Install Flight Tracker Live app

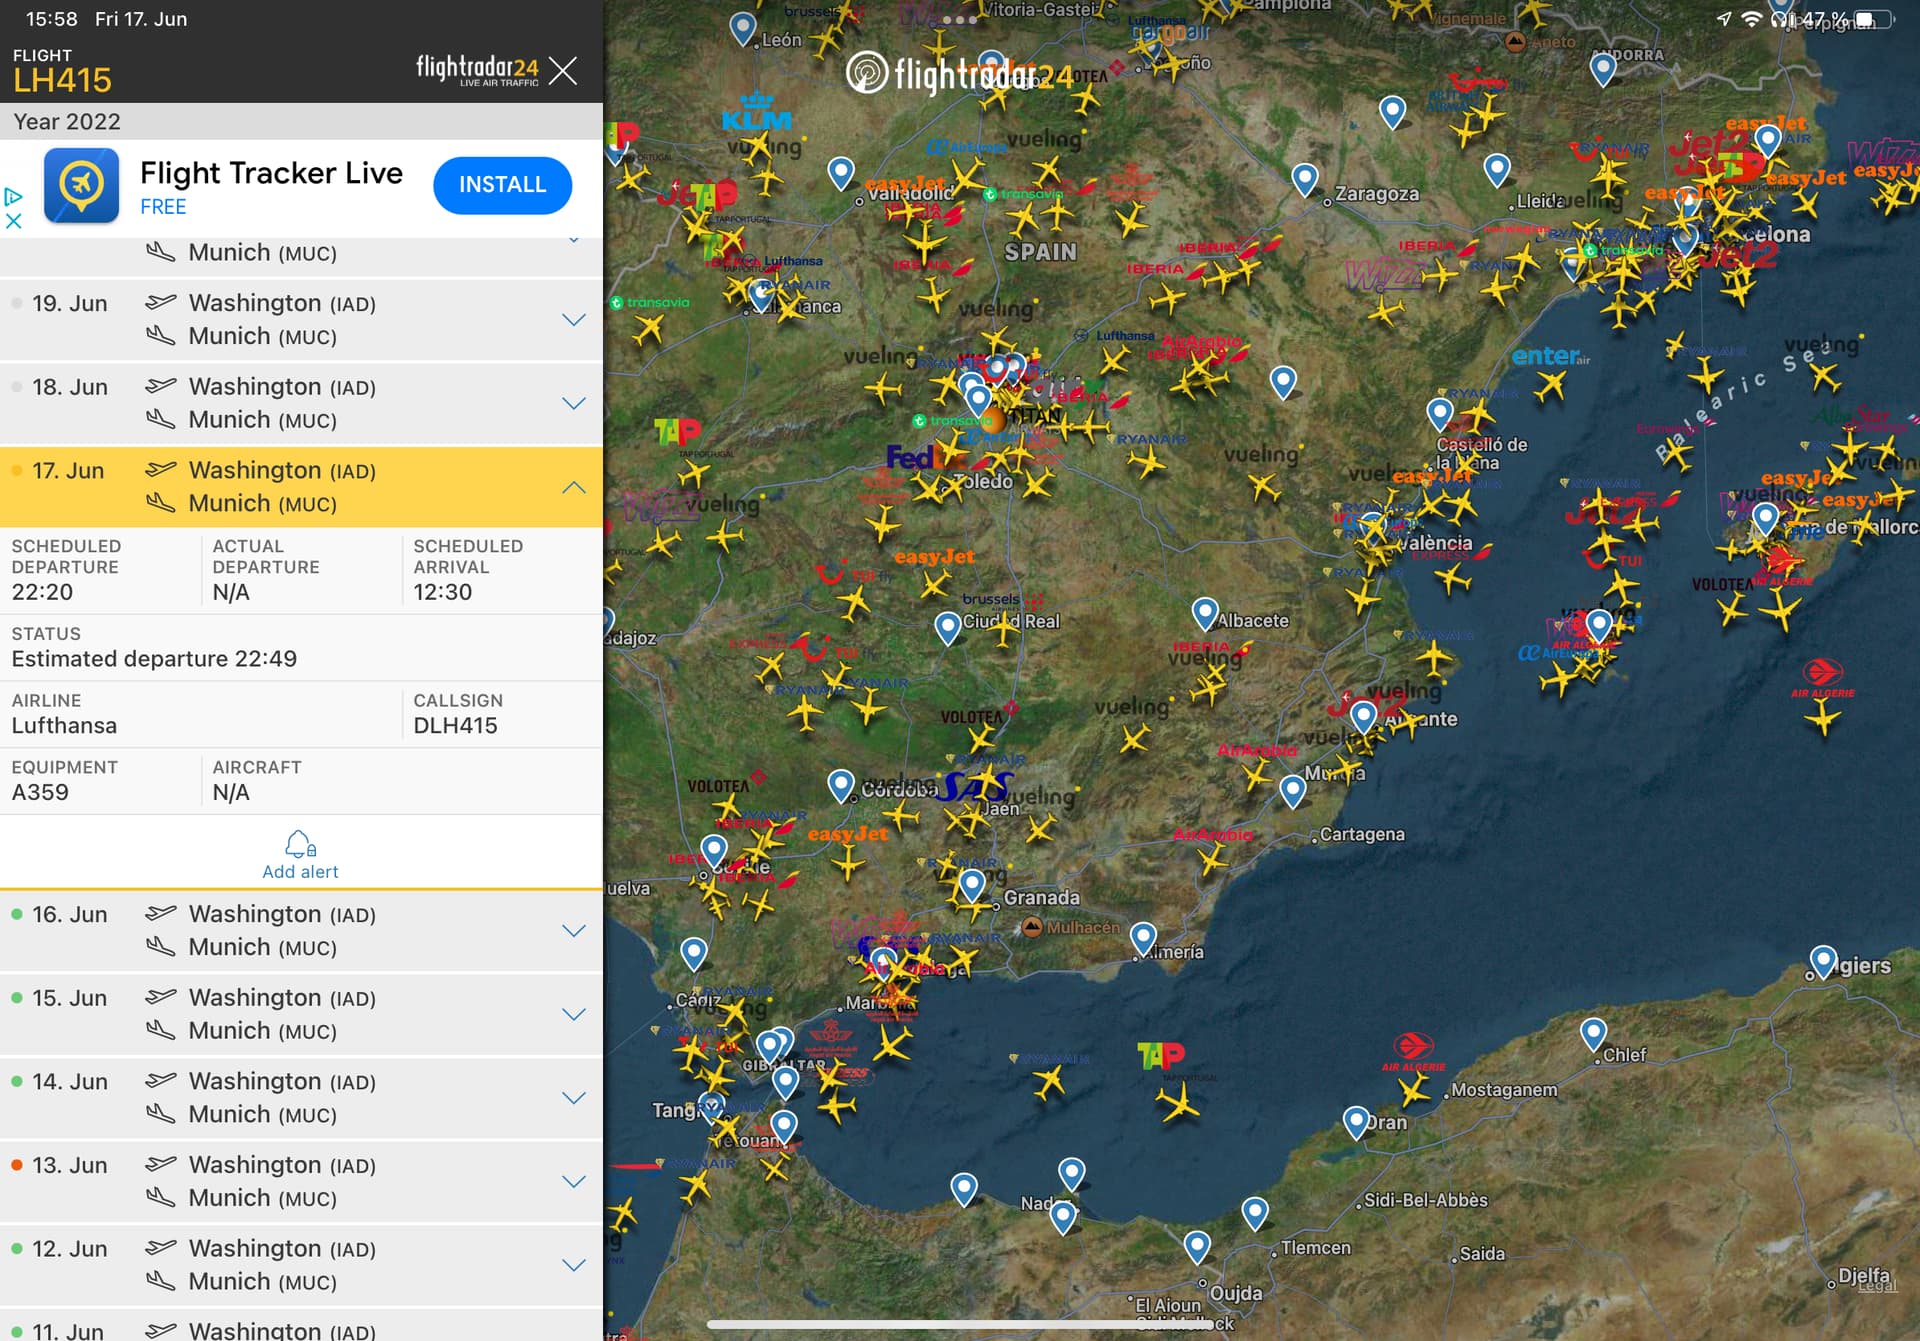click(x=502, y=185)
